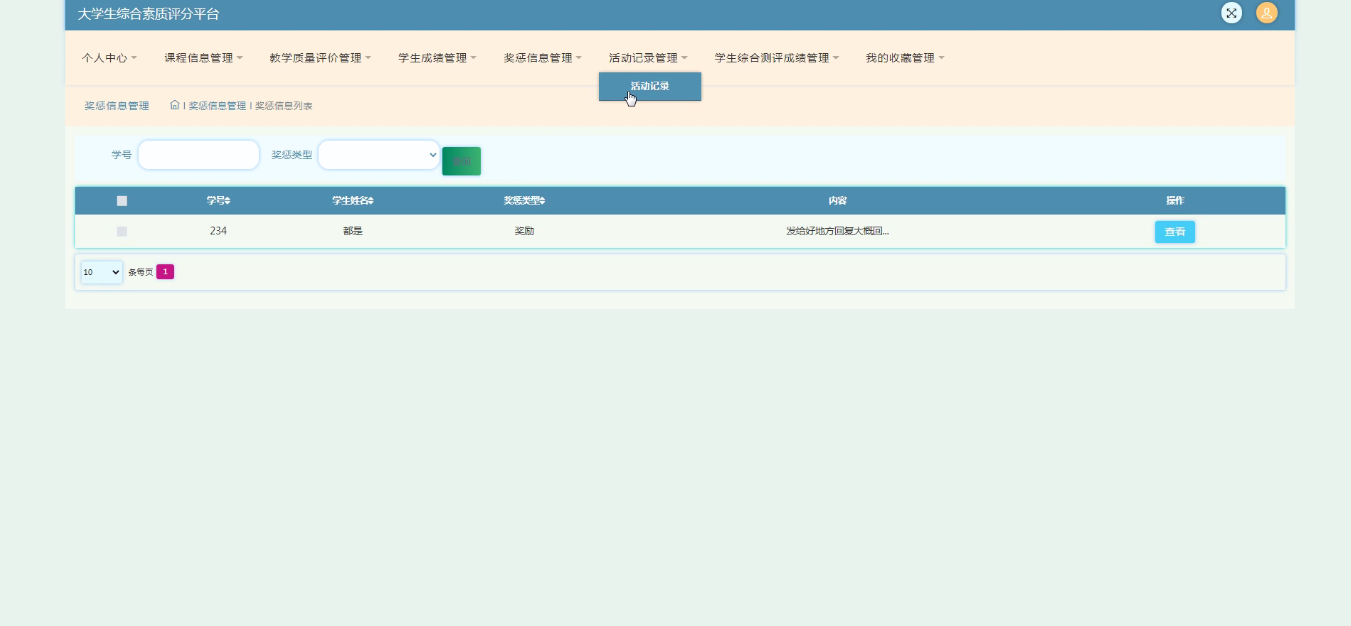Open the user avatar icon in header
Viewport: 1351px width, 626px height.
tap(1267, 13)
